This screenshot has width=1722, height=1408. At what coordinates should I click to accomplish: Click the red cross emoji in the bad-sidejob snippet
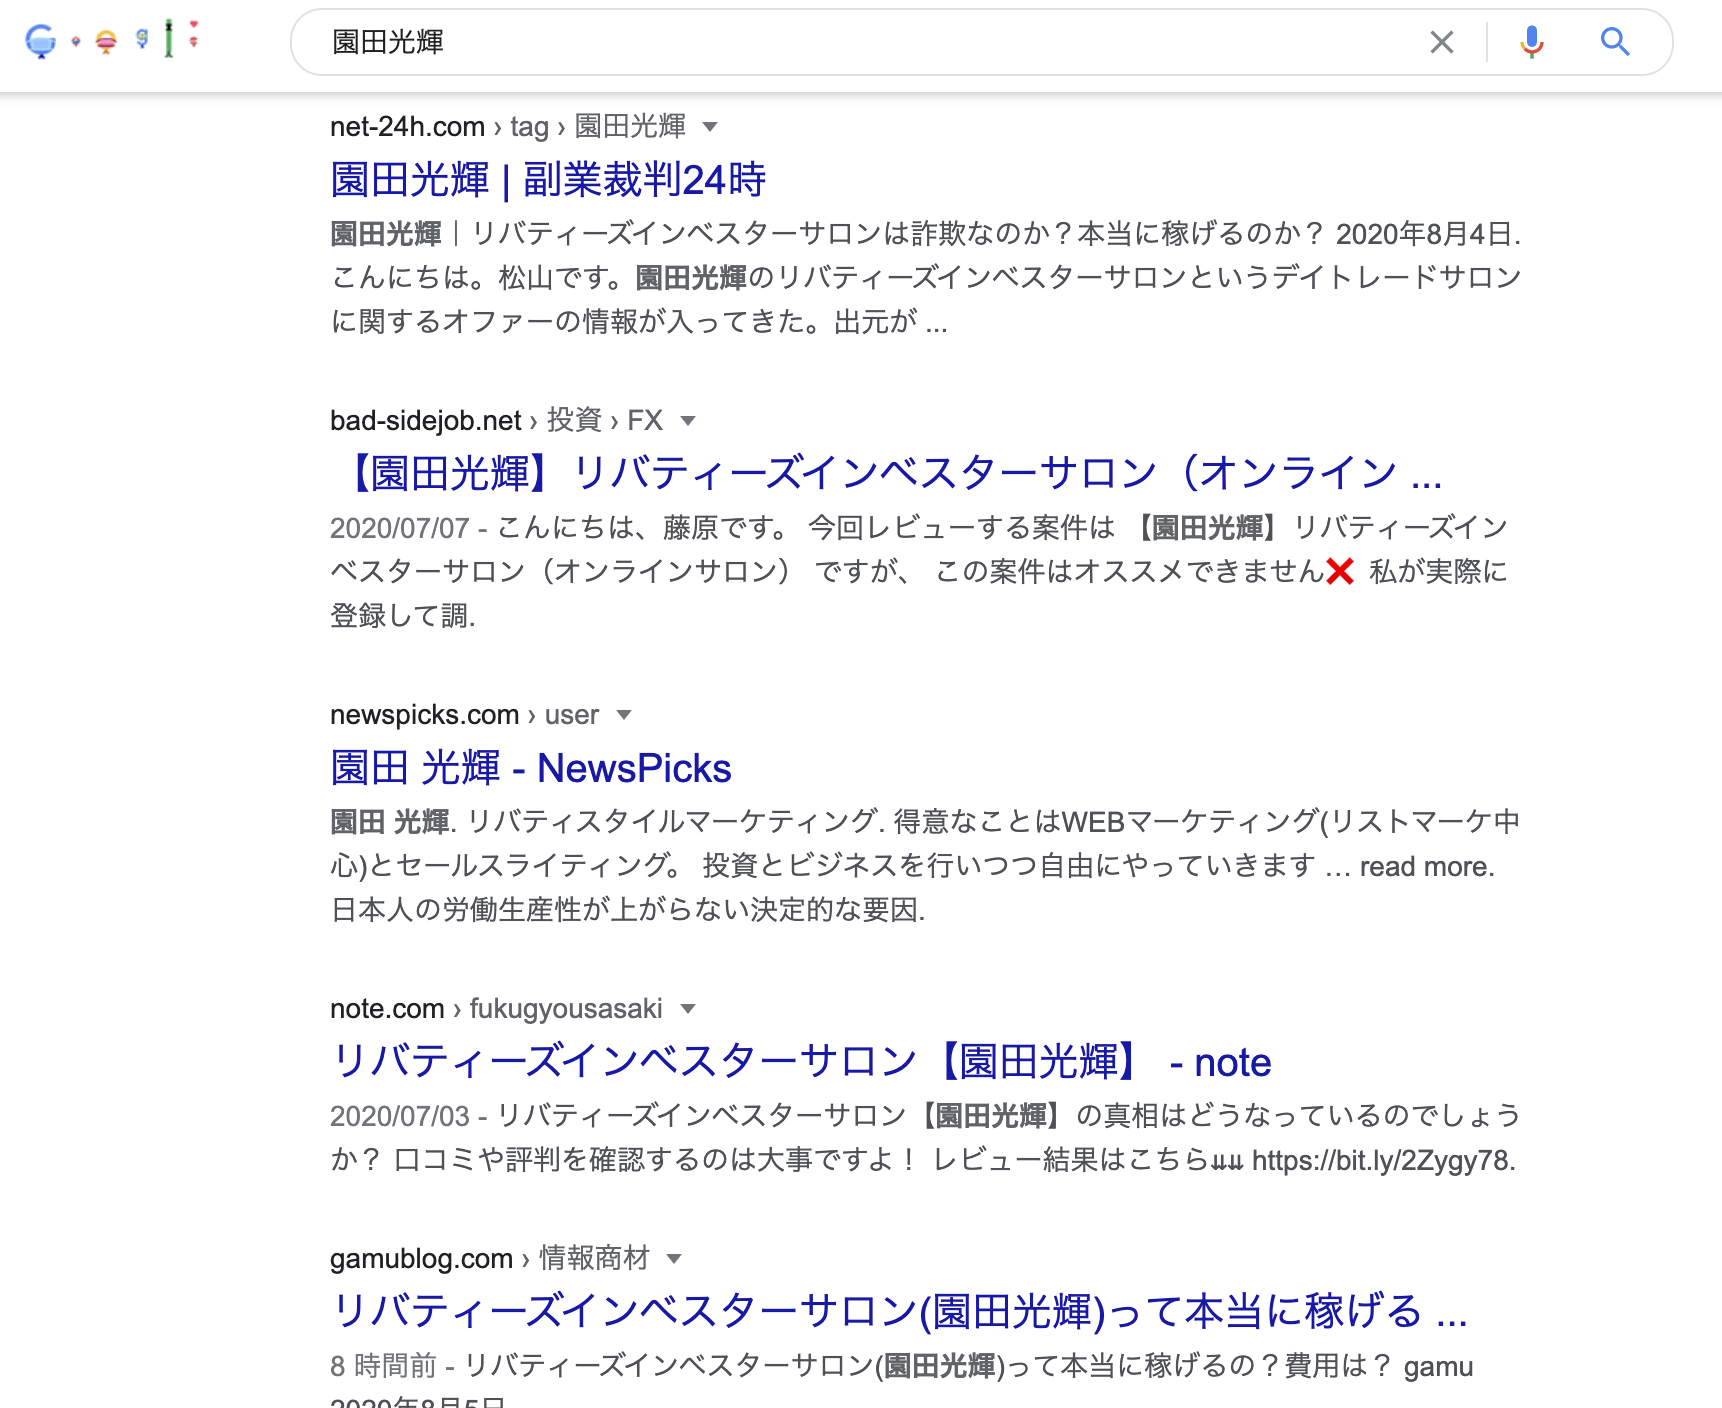click(x=1339, y=571)
